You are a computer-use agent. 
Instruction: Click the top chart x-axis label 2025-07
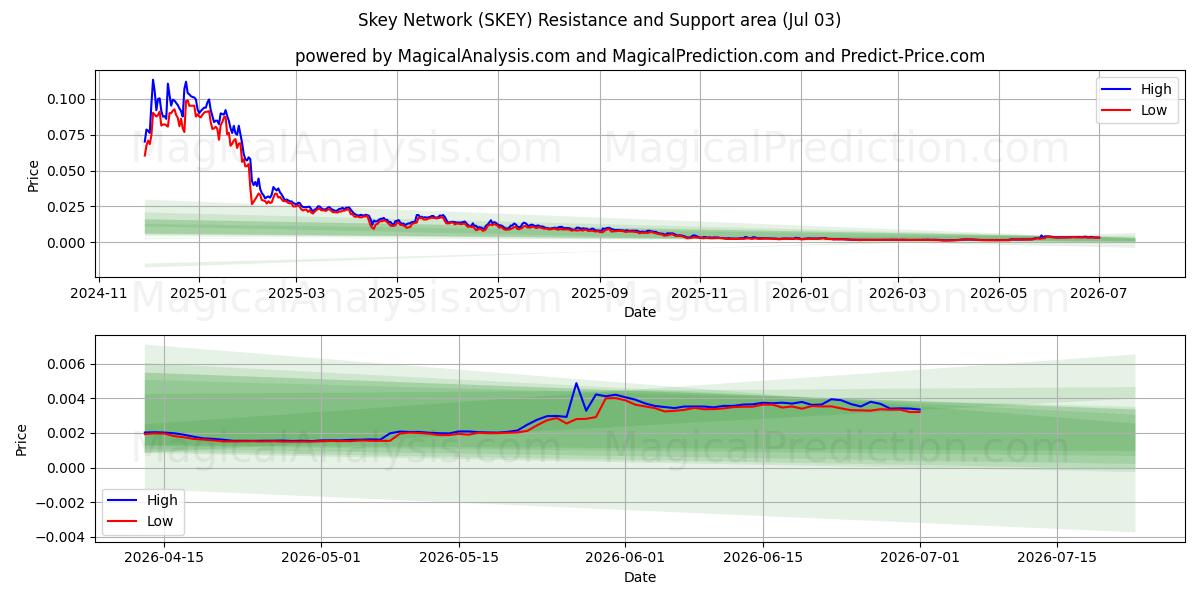pos(498,294)
